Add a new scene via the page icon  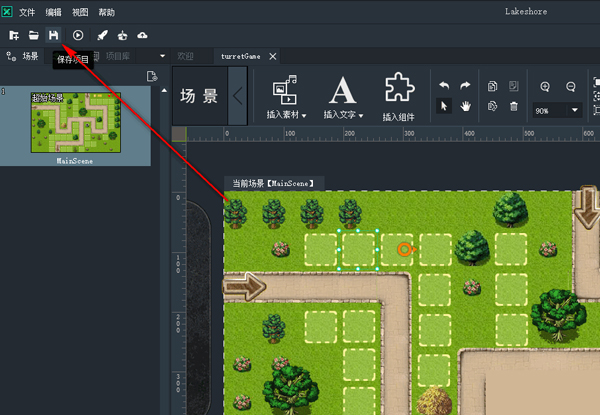(x=152, y=76)
